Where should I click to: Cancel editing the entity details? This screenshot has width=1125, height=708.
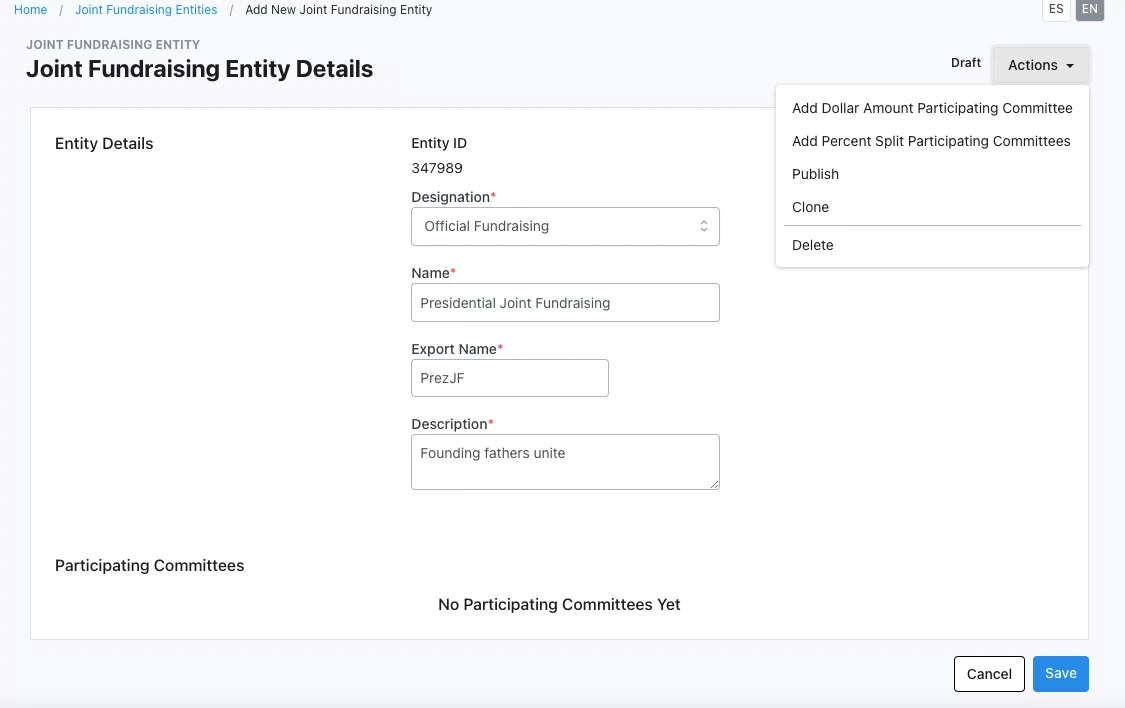pos(989,673)
